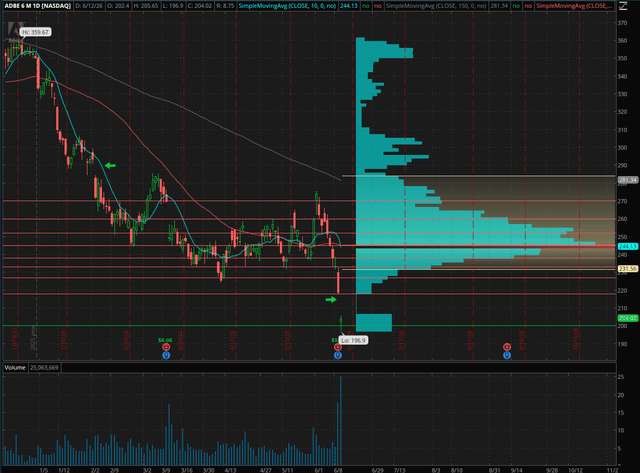
Task: Click the H: 205.65 high value
Action: click(x=145, y=6)
